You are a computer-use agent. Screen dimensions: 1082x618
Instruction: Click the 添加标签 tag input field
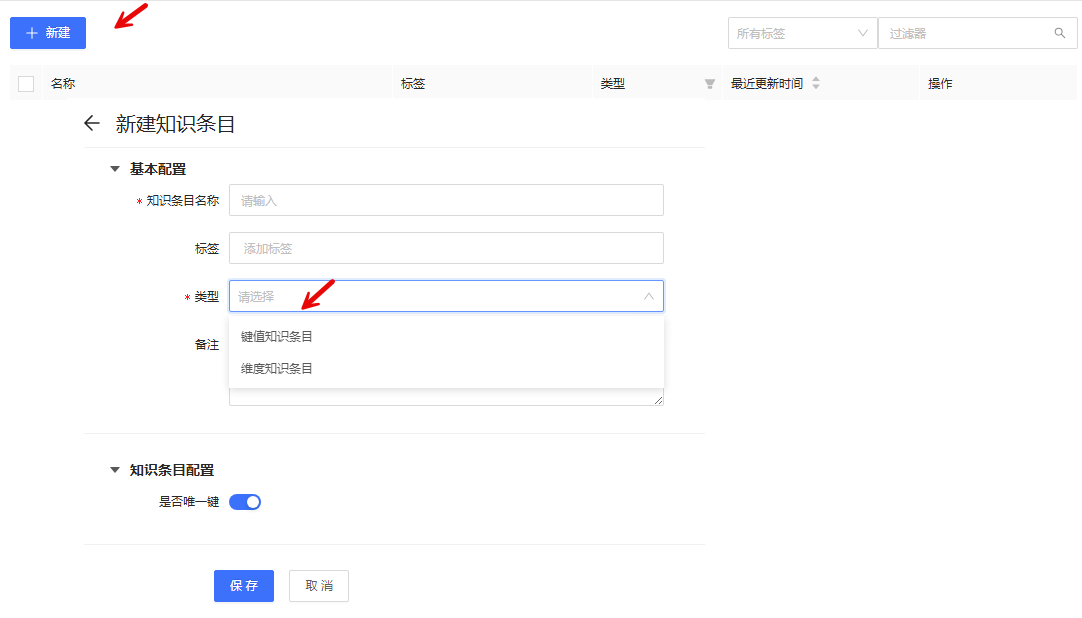pos(446,248)
